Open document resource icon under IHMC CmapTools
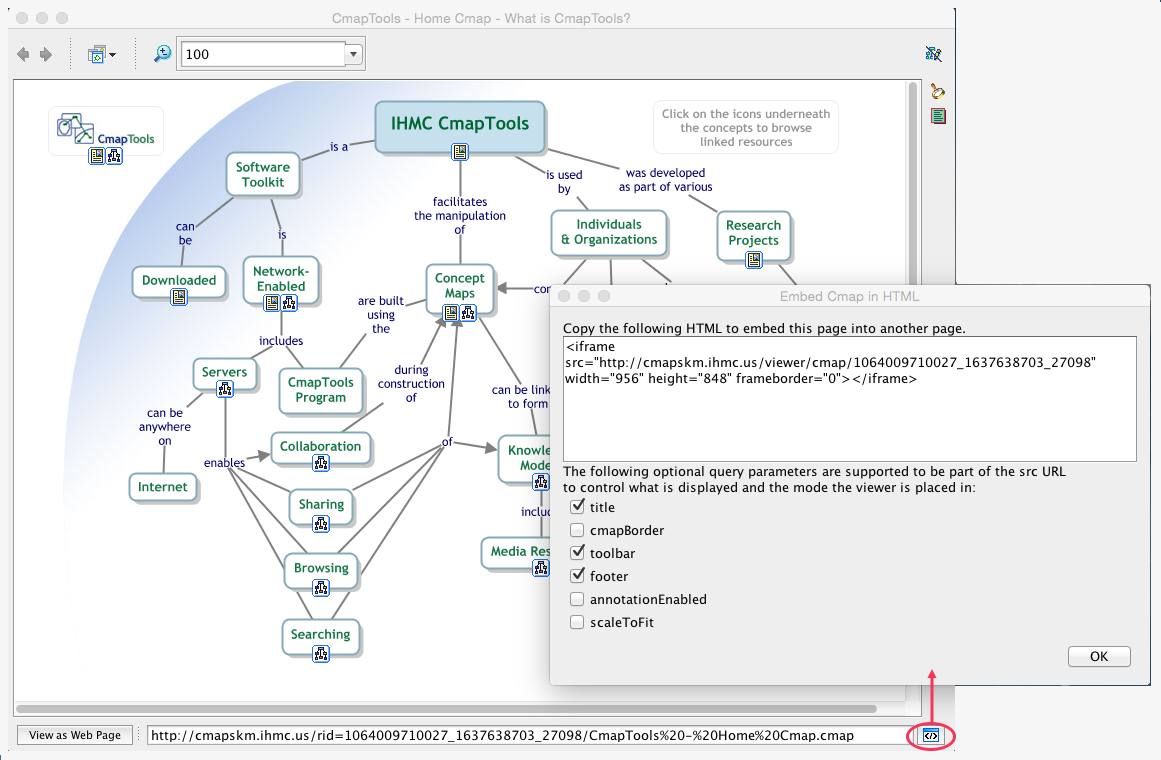This screenshot has height=760, width=1161. pos(460,152)
